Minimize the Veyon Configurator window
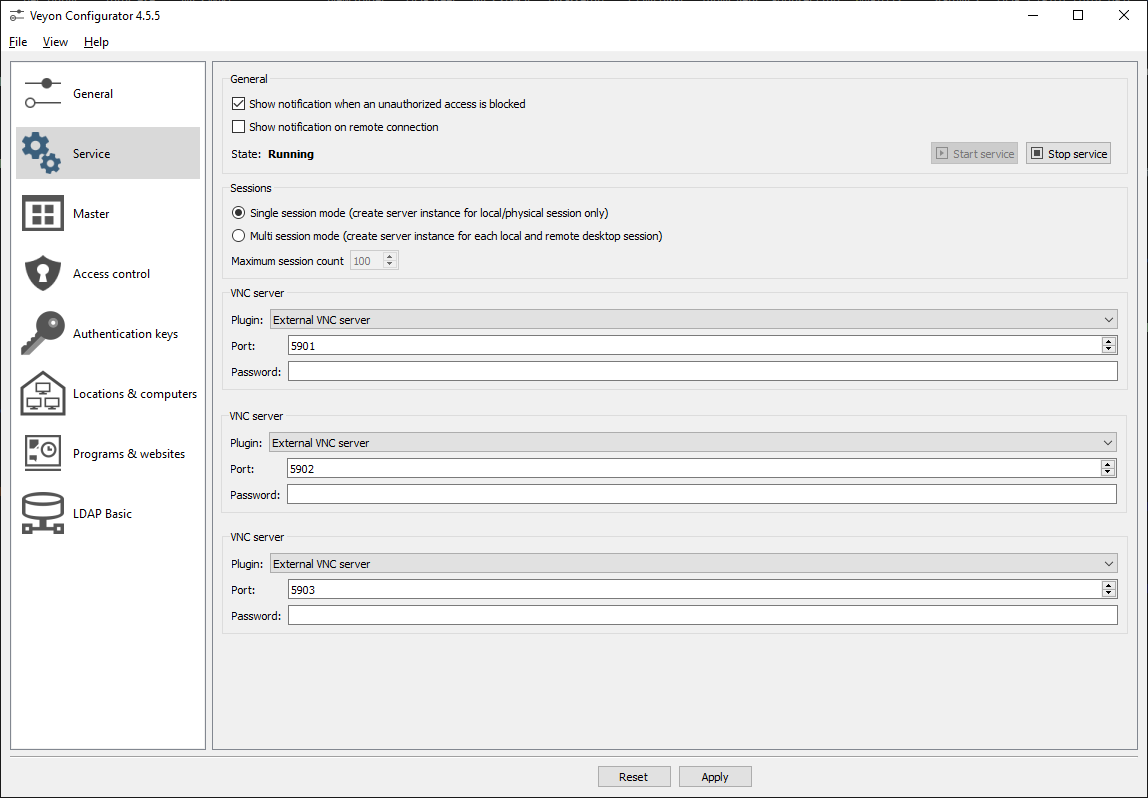 1033,15
